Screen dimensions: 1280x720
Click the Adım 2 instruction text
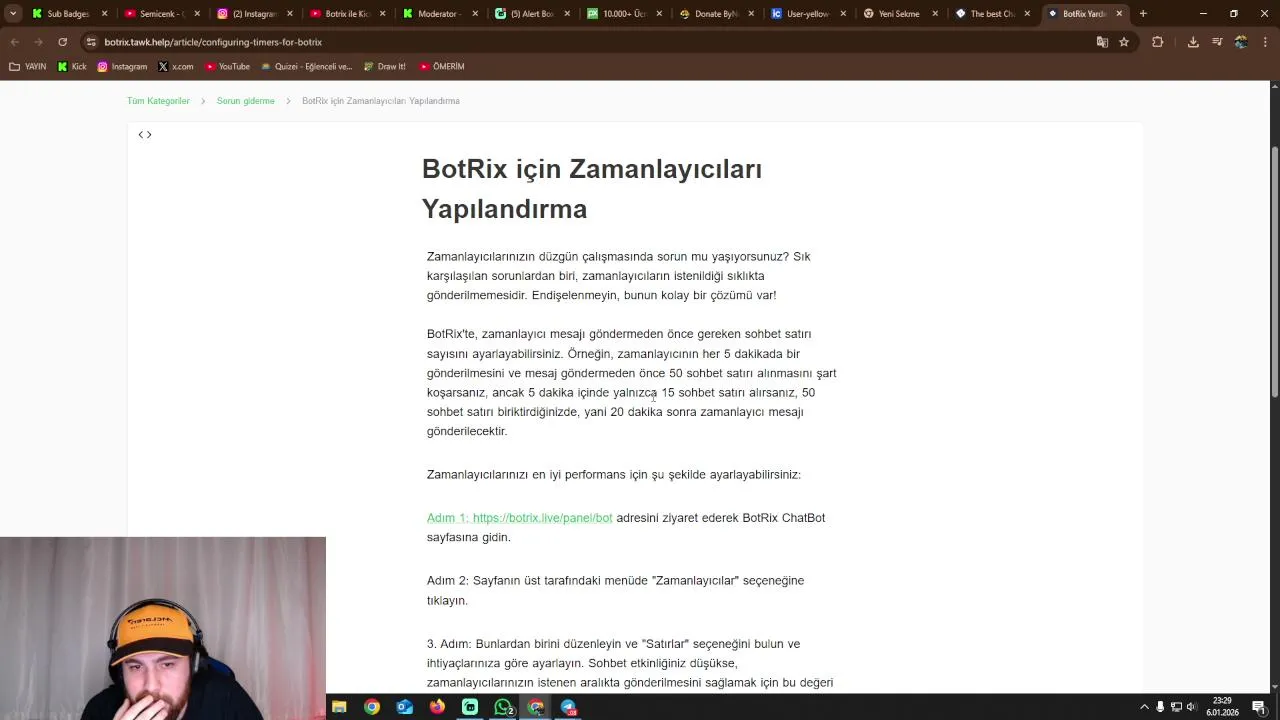click(615, 590)
